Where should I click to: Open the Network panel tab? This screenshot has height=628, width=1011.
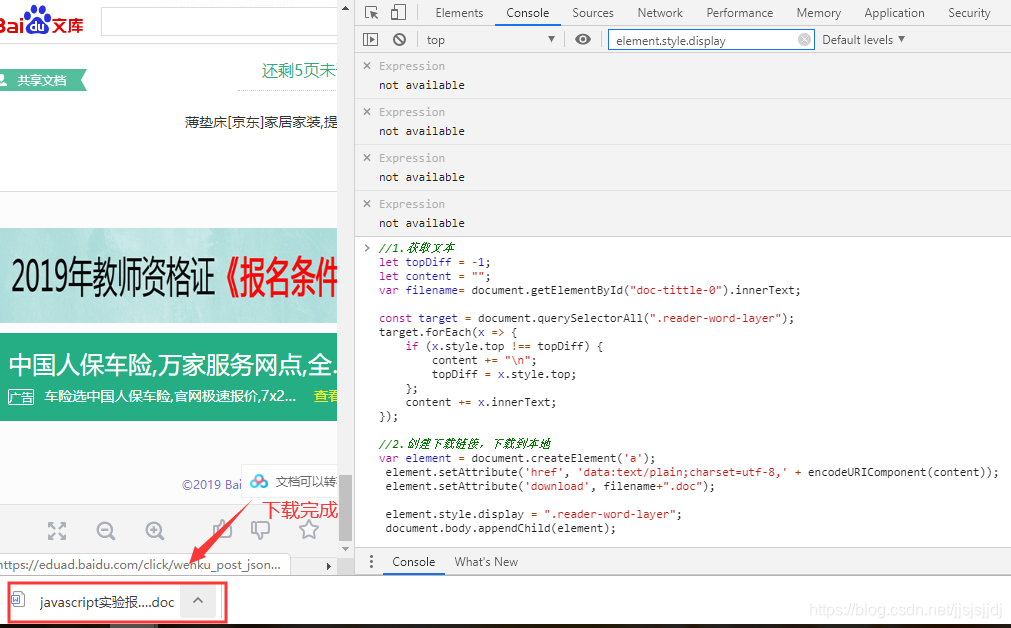660,13
